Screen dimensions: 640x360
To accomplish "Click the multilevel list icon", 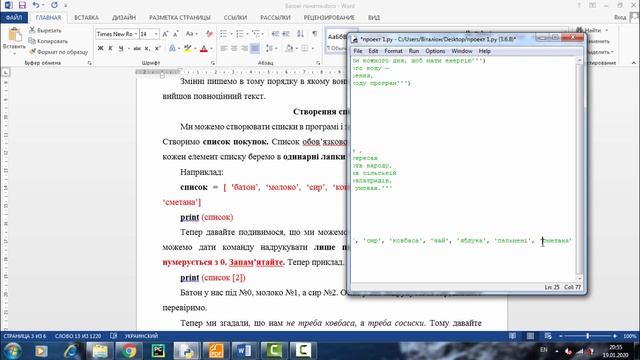I will (x=256, y=34).
